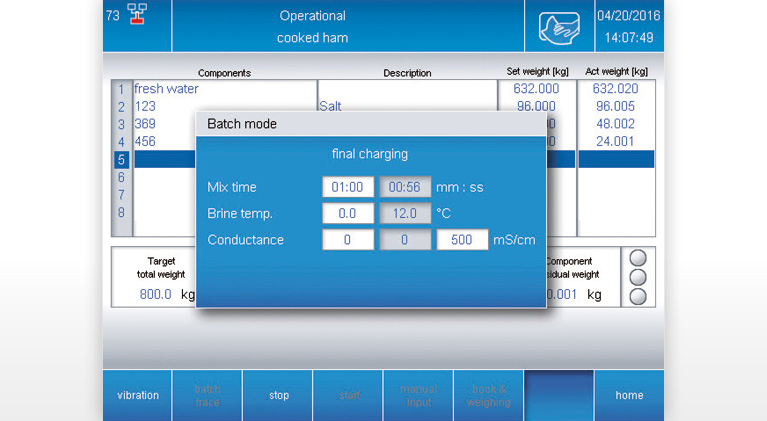Screen dimensions: 767x421
Task: Open manual input
Action: [x=418, y=395]
